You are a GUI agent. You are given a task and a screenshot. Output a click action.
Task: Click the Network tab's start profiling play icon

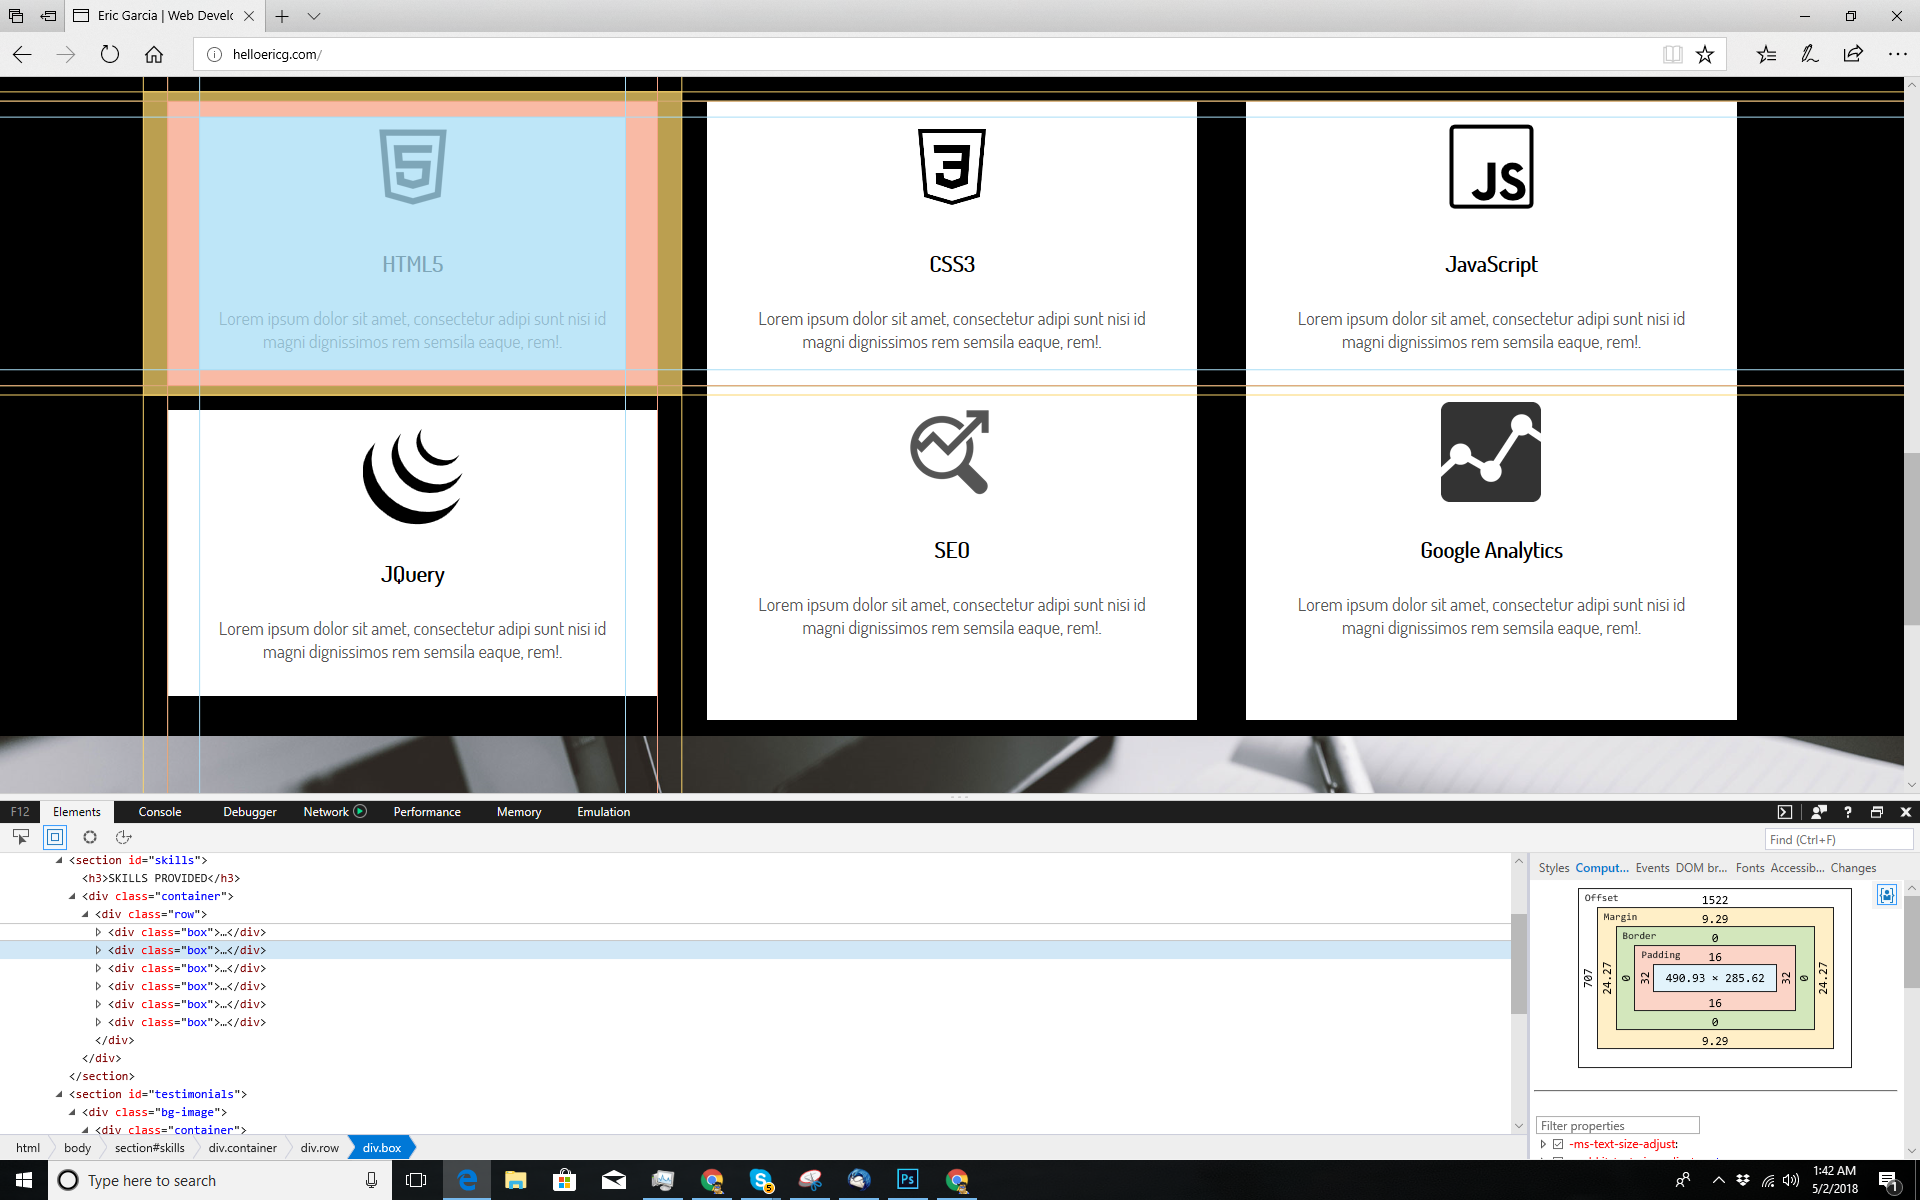click(360, 811)
